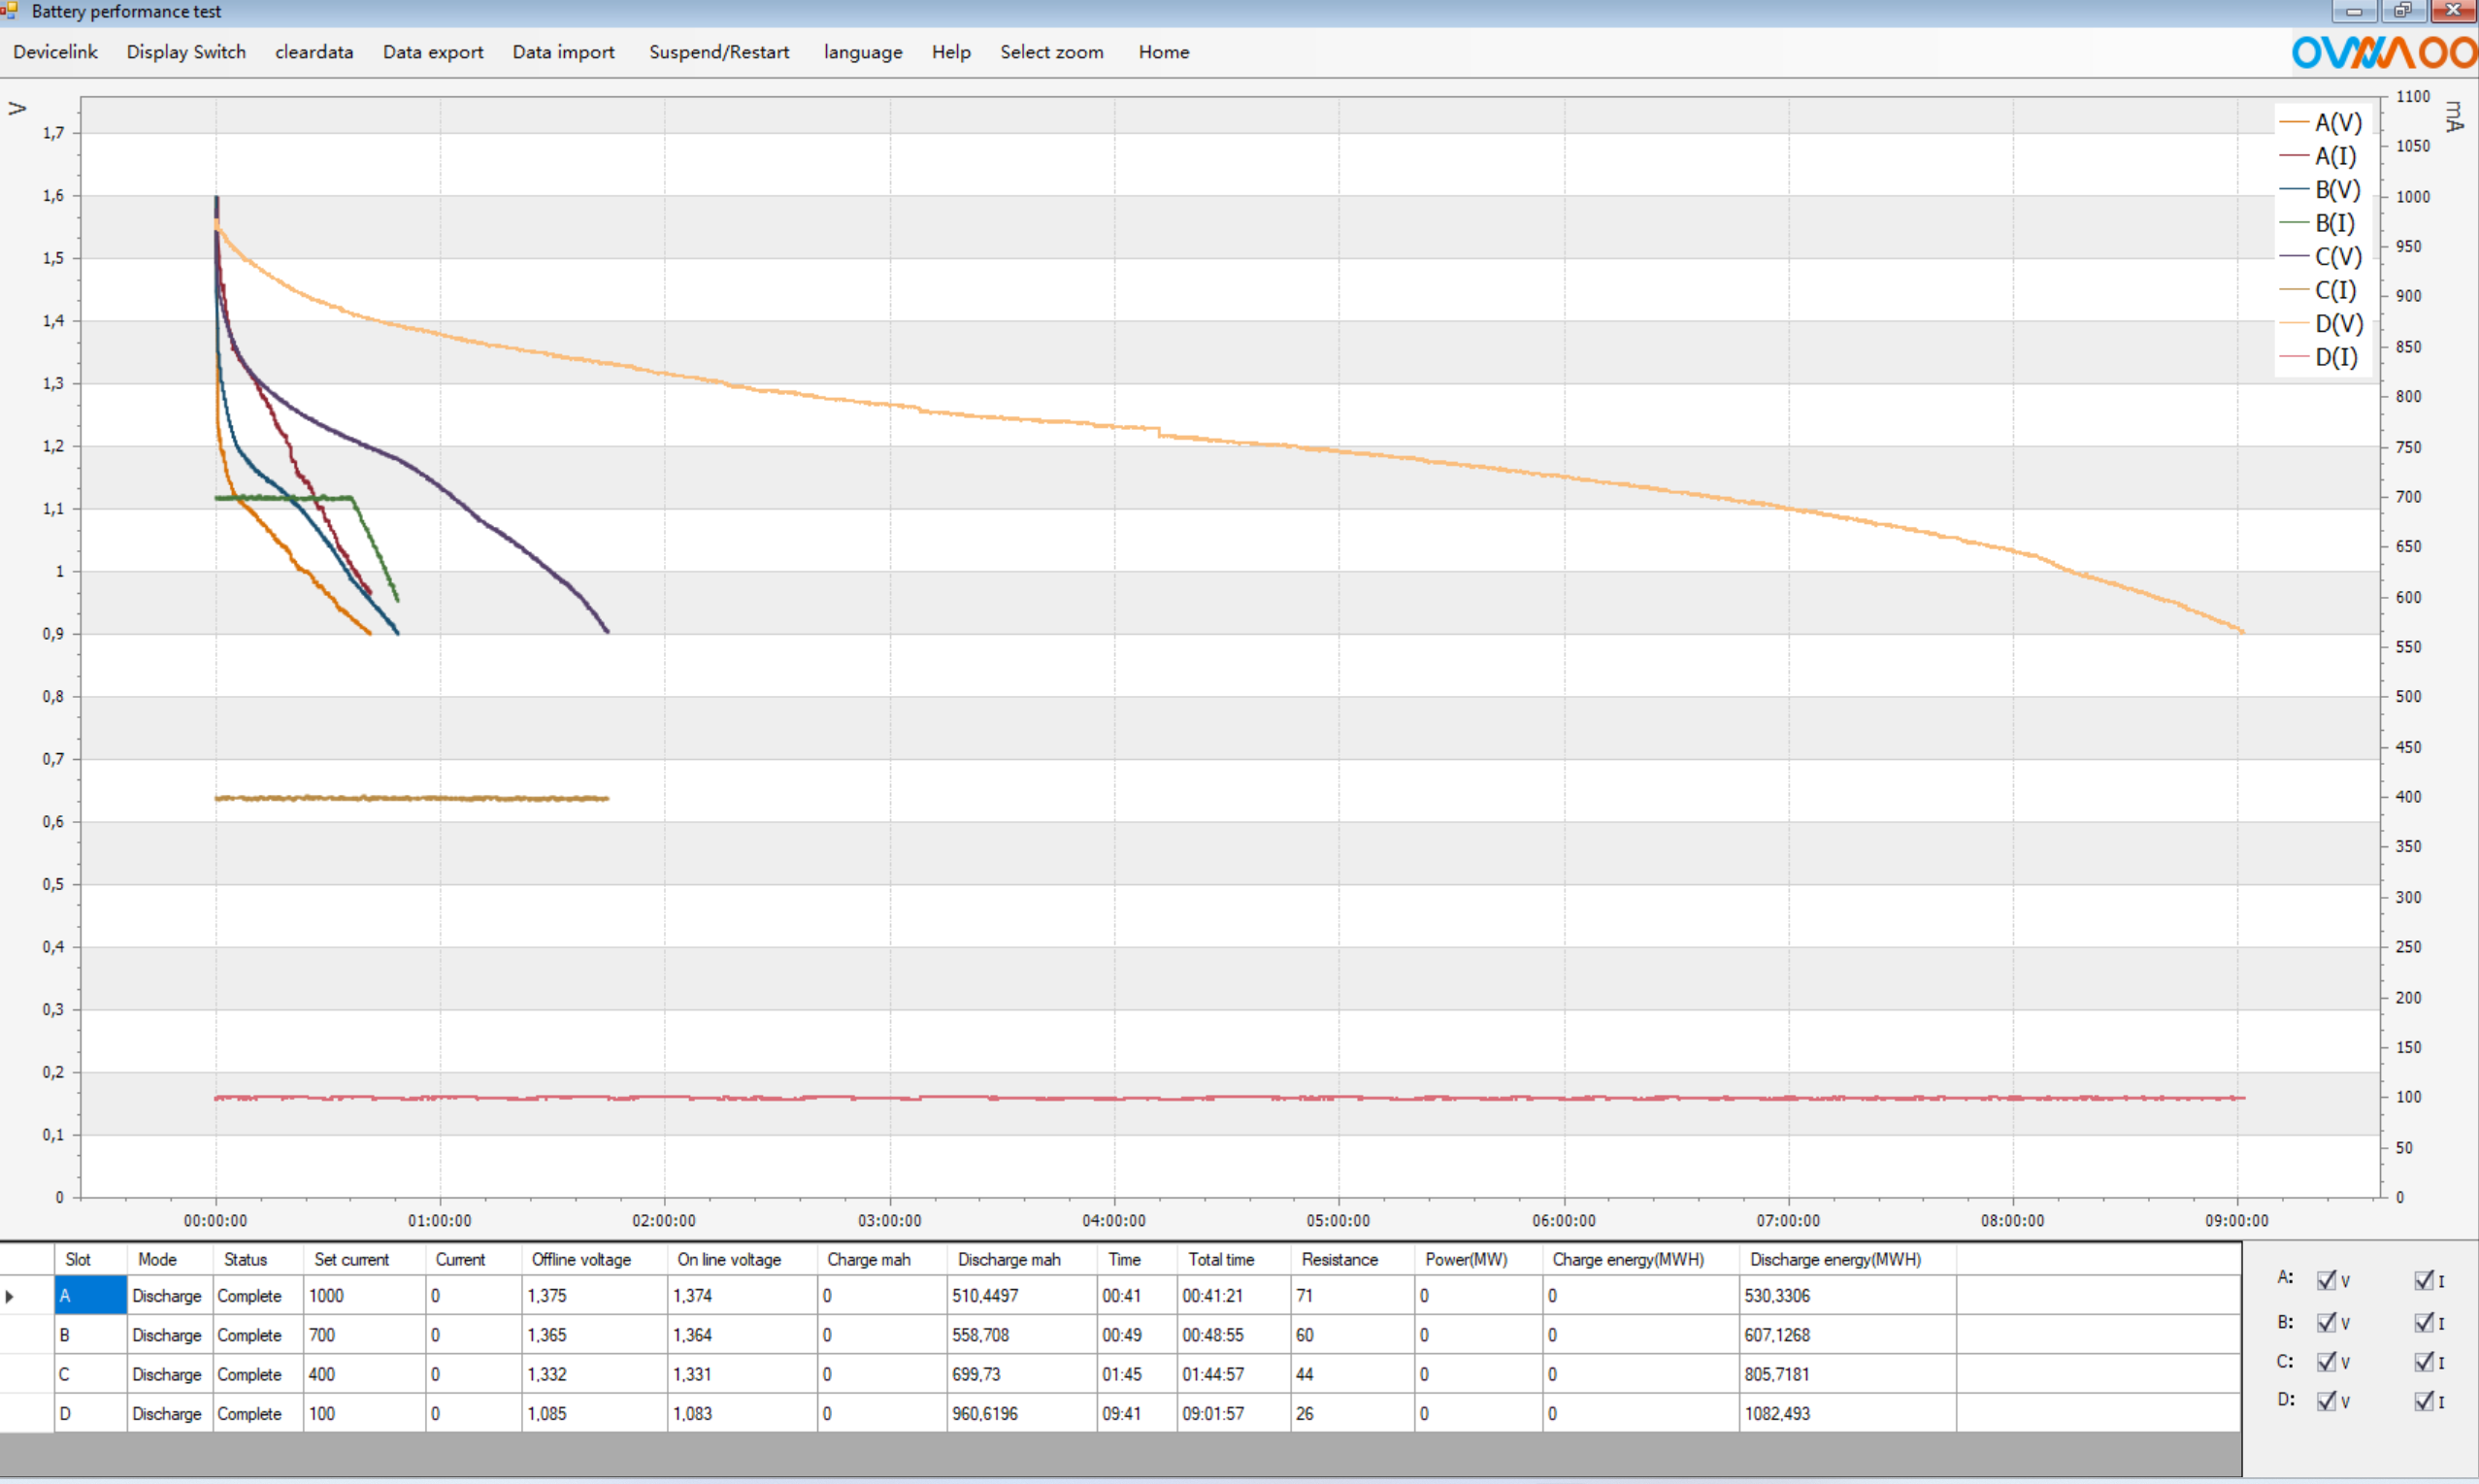The height and width of the screenshot is (1484, 2479).
Task: Toggle slot B current checkbox
Action: coord(2423,1322)
